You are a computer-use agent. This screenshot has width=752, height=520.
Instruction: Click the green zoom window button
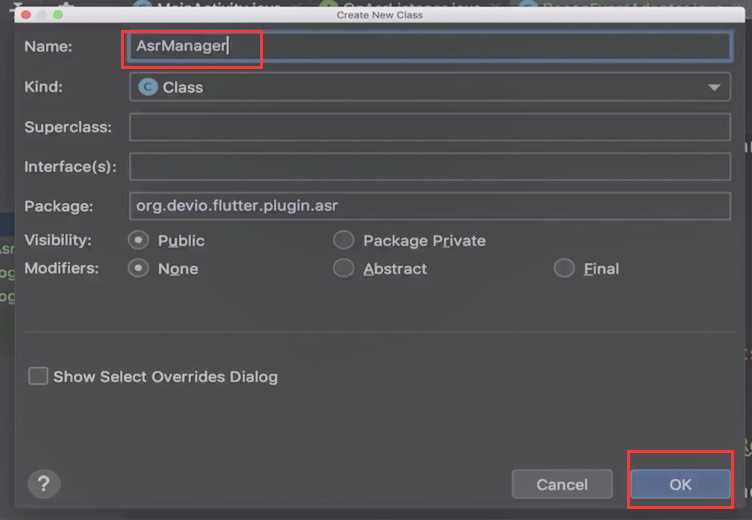click(x=58, y=15)
